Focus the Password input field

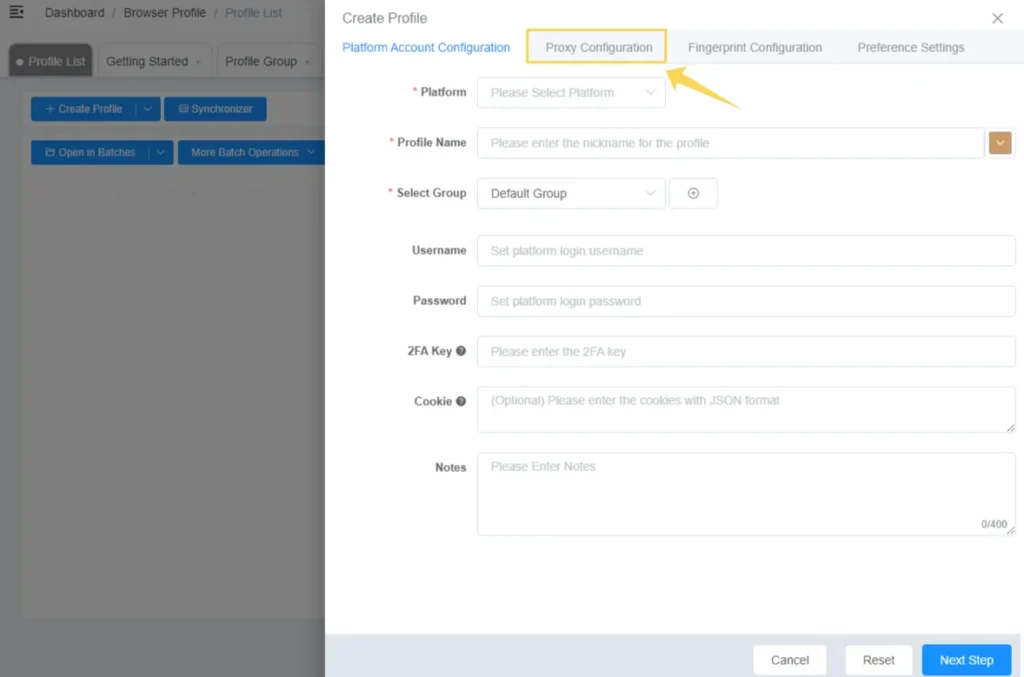pyautogui.click(x=746, y=301)
